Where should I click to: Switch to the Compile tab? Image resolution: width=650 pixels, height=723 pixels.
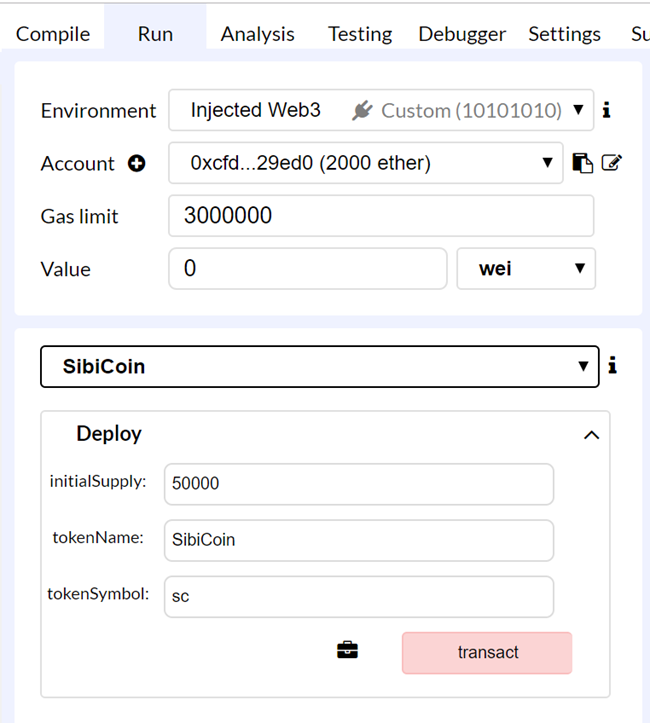point(53,34)
